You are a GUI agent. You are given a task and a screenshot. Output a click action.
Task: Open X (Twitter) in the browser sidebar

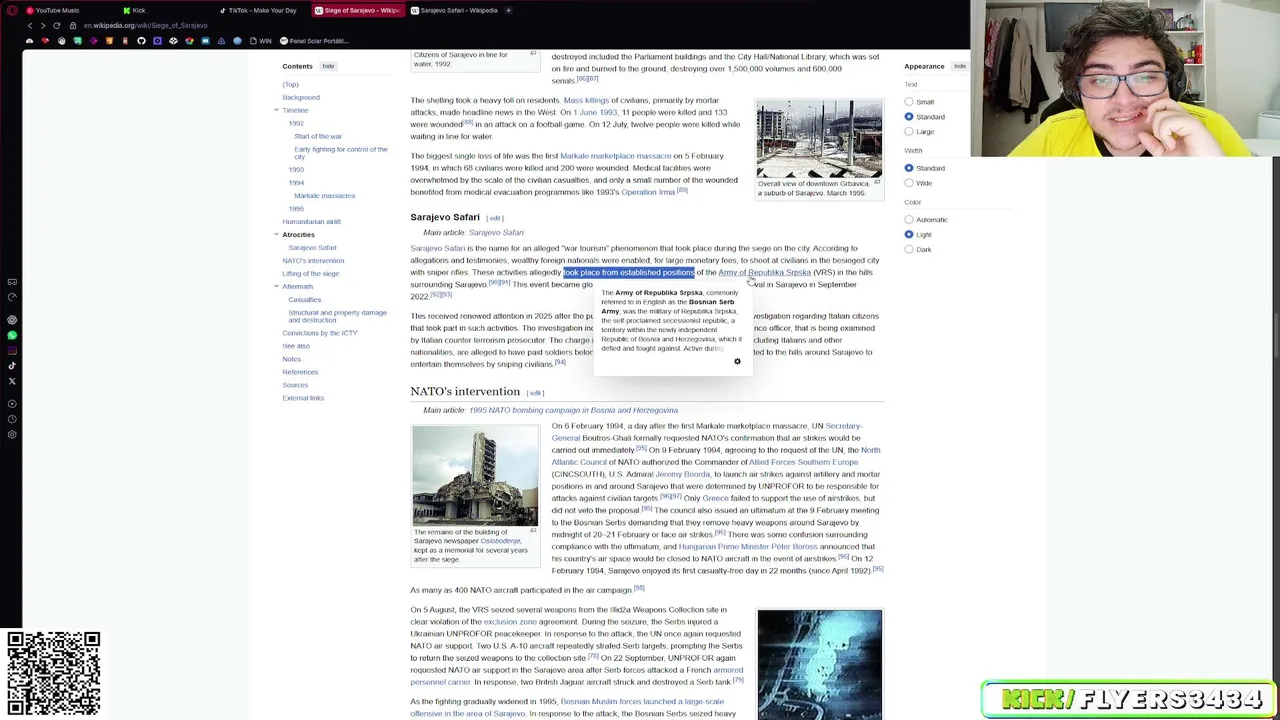pyautogui.click(x=12, y=381)
